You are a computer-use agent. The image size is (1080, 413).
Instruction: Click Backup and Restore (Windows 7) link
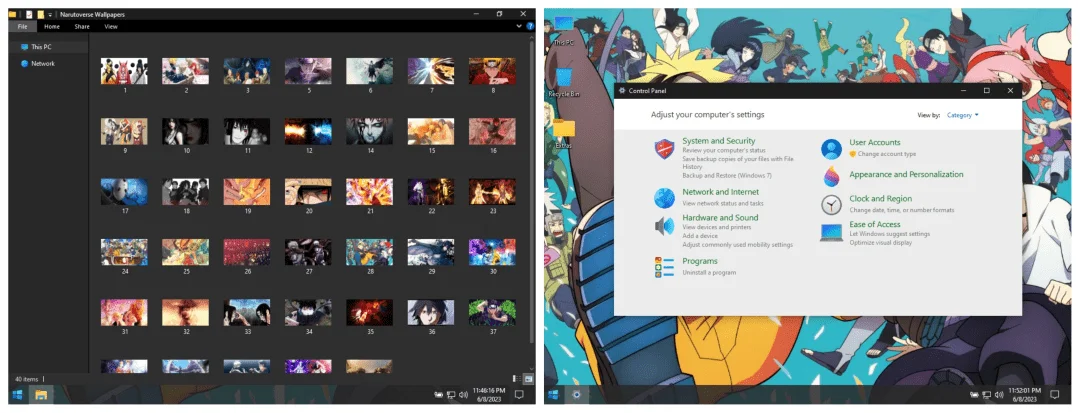click(x=727, y=176)
